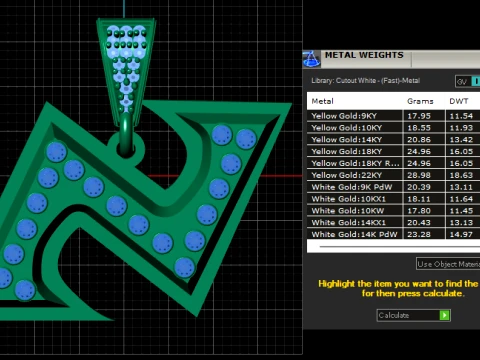Viewport: 480px width, 360px height.
Task: Click the 18.63 DWT value
Action: 461,175
